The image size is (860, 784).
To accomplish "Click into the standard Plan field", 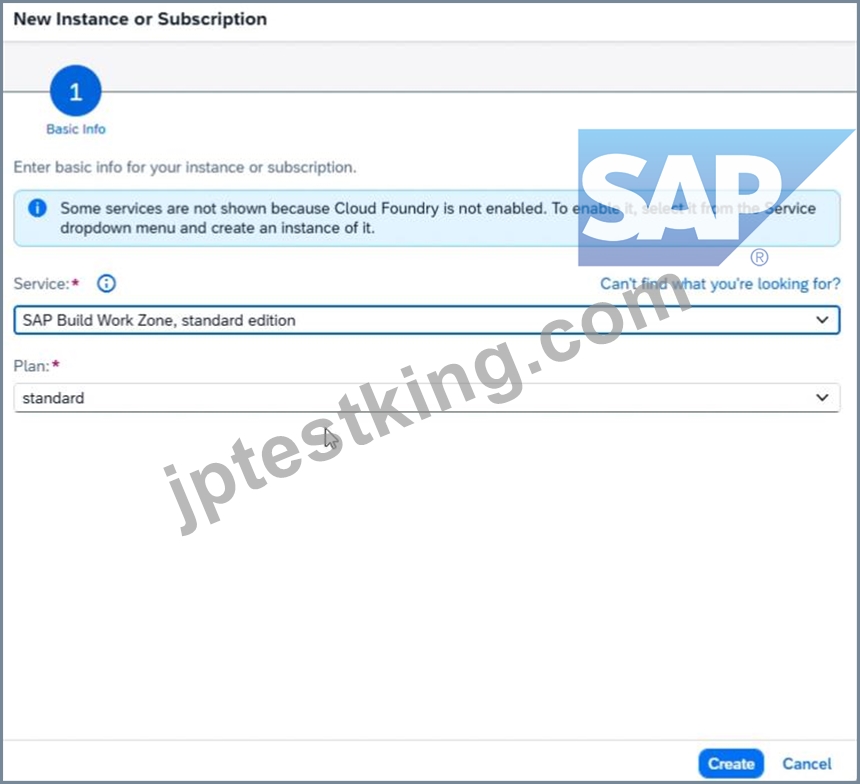I will point(427,398).
